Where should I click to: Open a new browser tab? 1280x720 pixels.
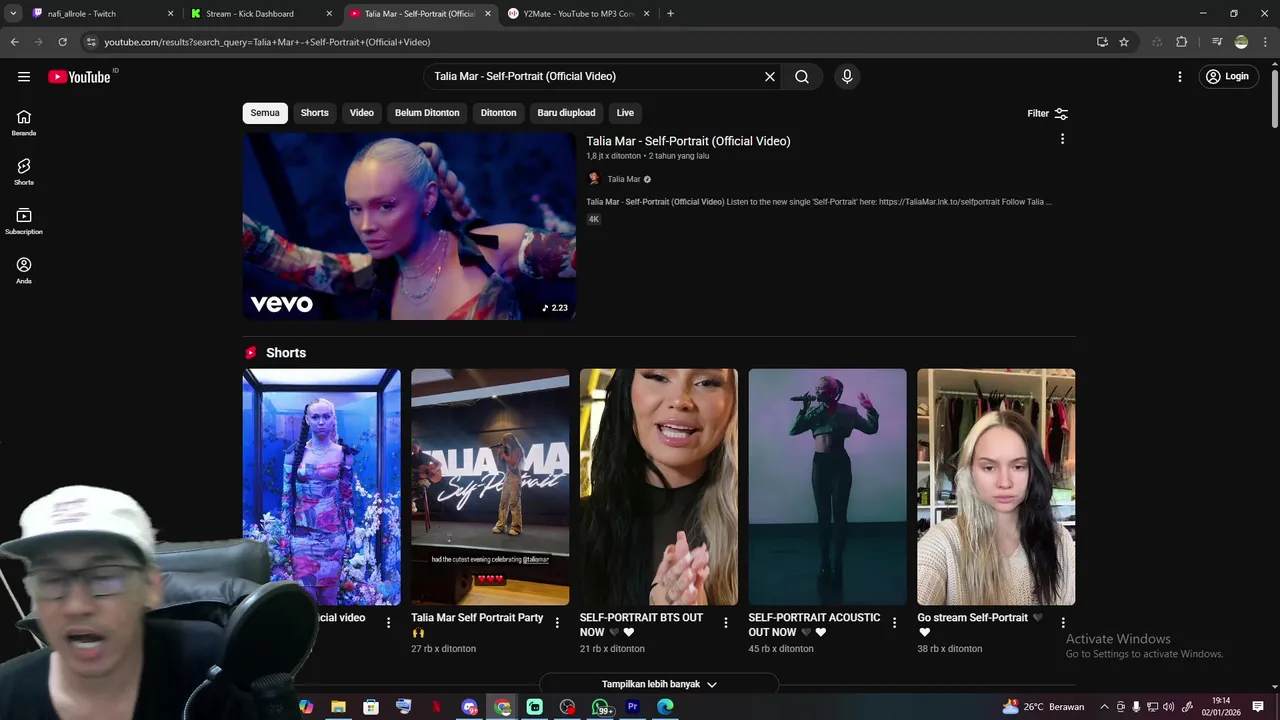tap(670, 14)
